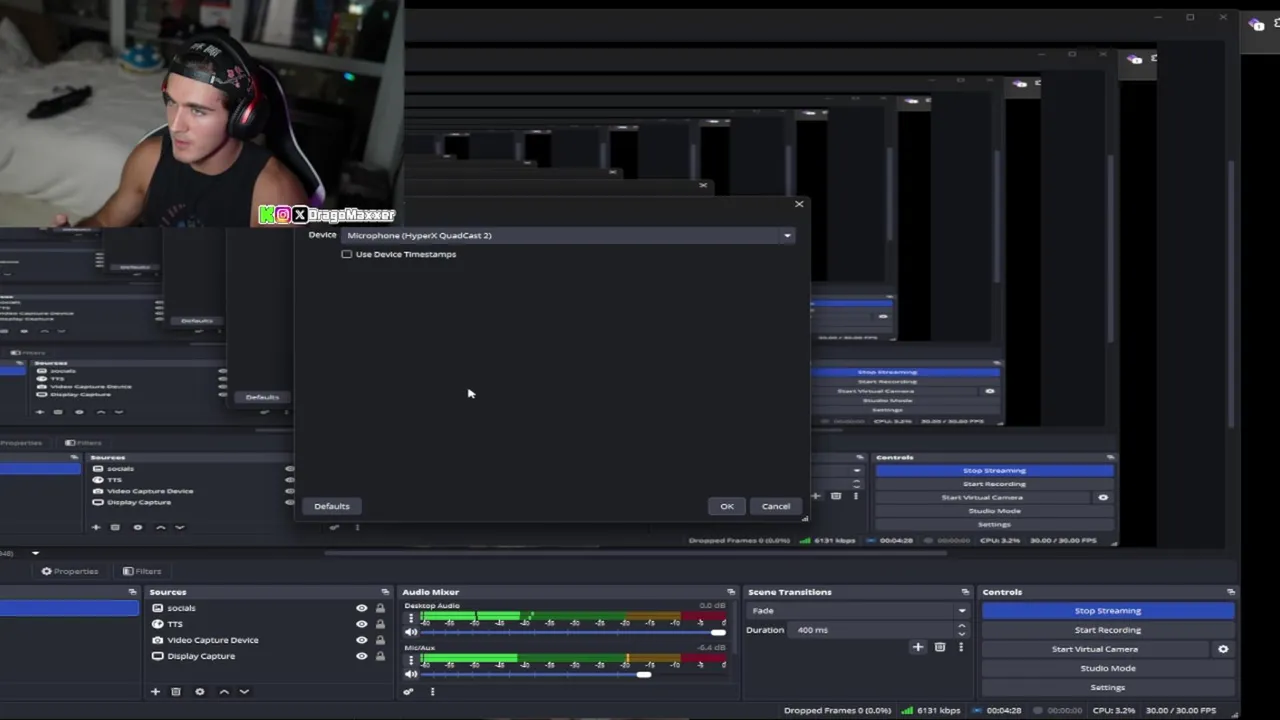This screenshot has width=1280, height=720.
Task: Open Properties in source toolbar
Action: [70, 571]
